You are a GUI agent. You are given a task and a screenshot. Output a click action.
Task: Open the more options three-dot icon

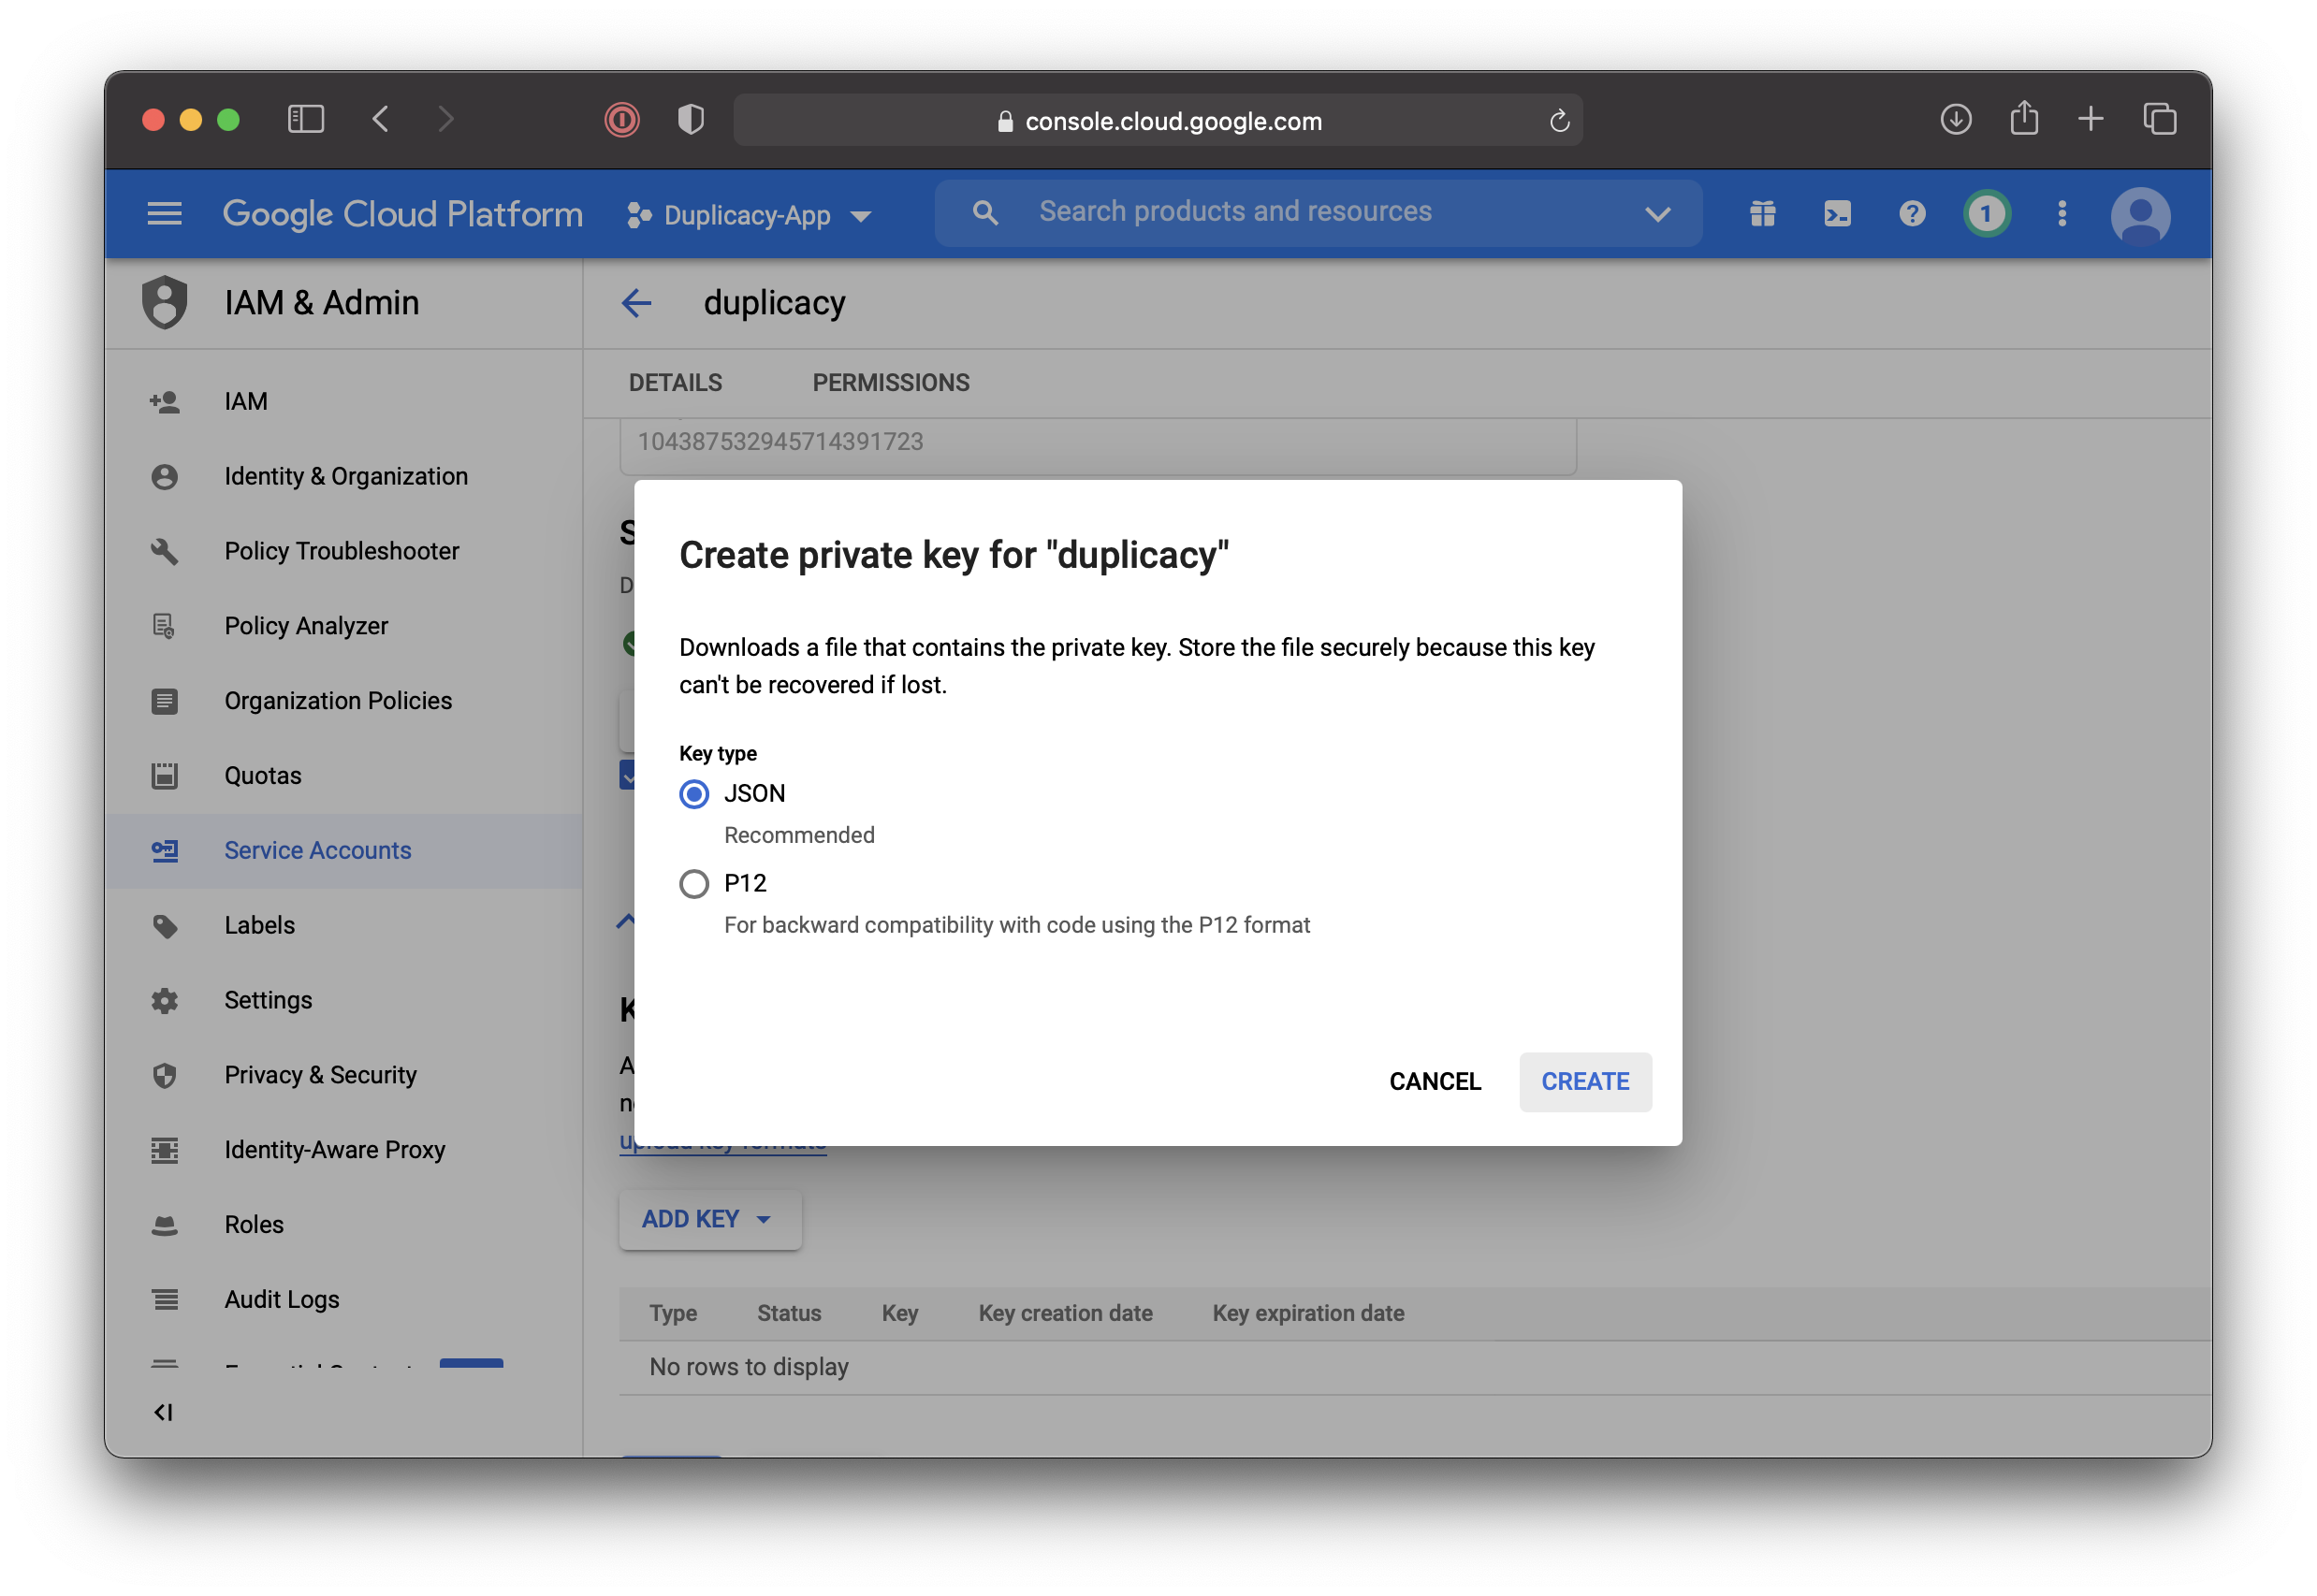(x=2061, y=213)
